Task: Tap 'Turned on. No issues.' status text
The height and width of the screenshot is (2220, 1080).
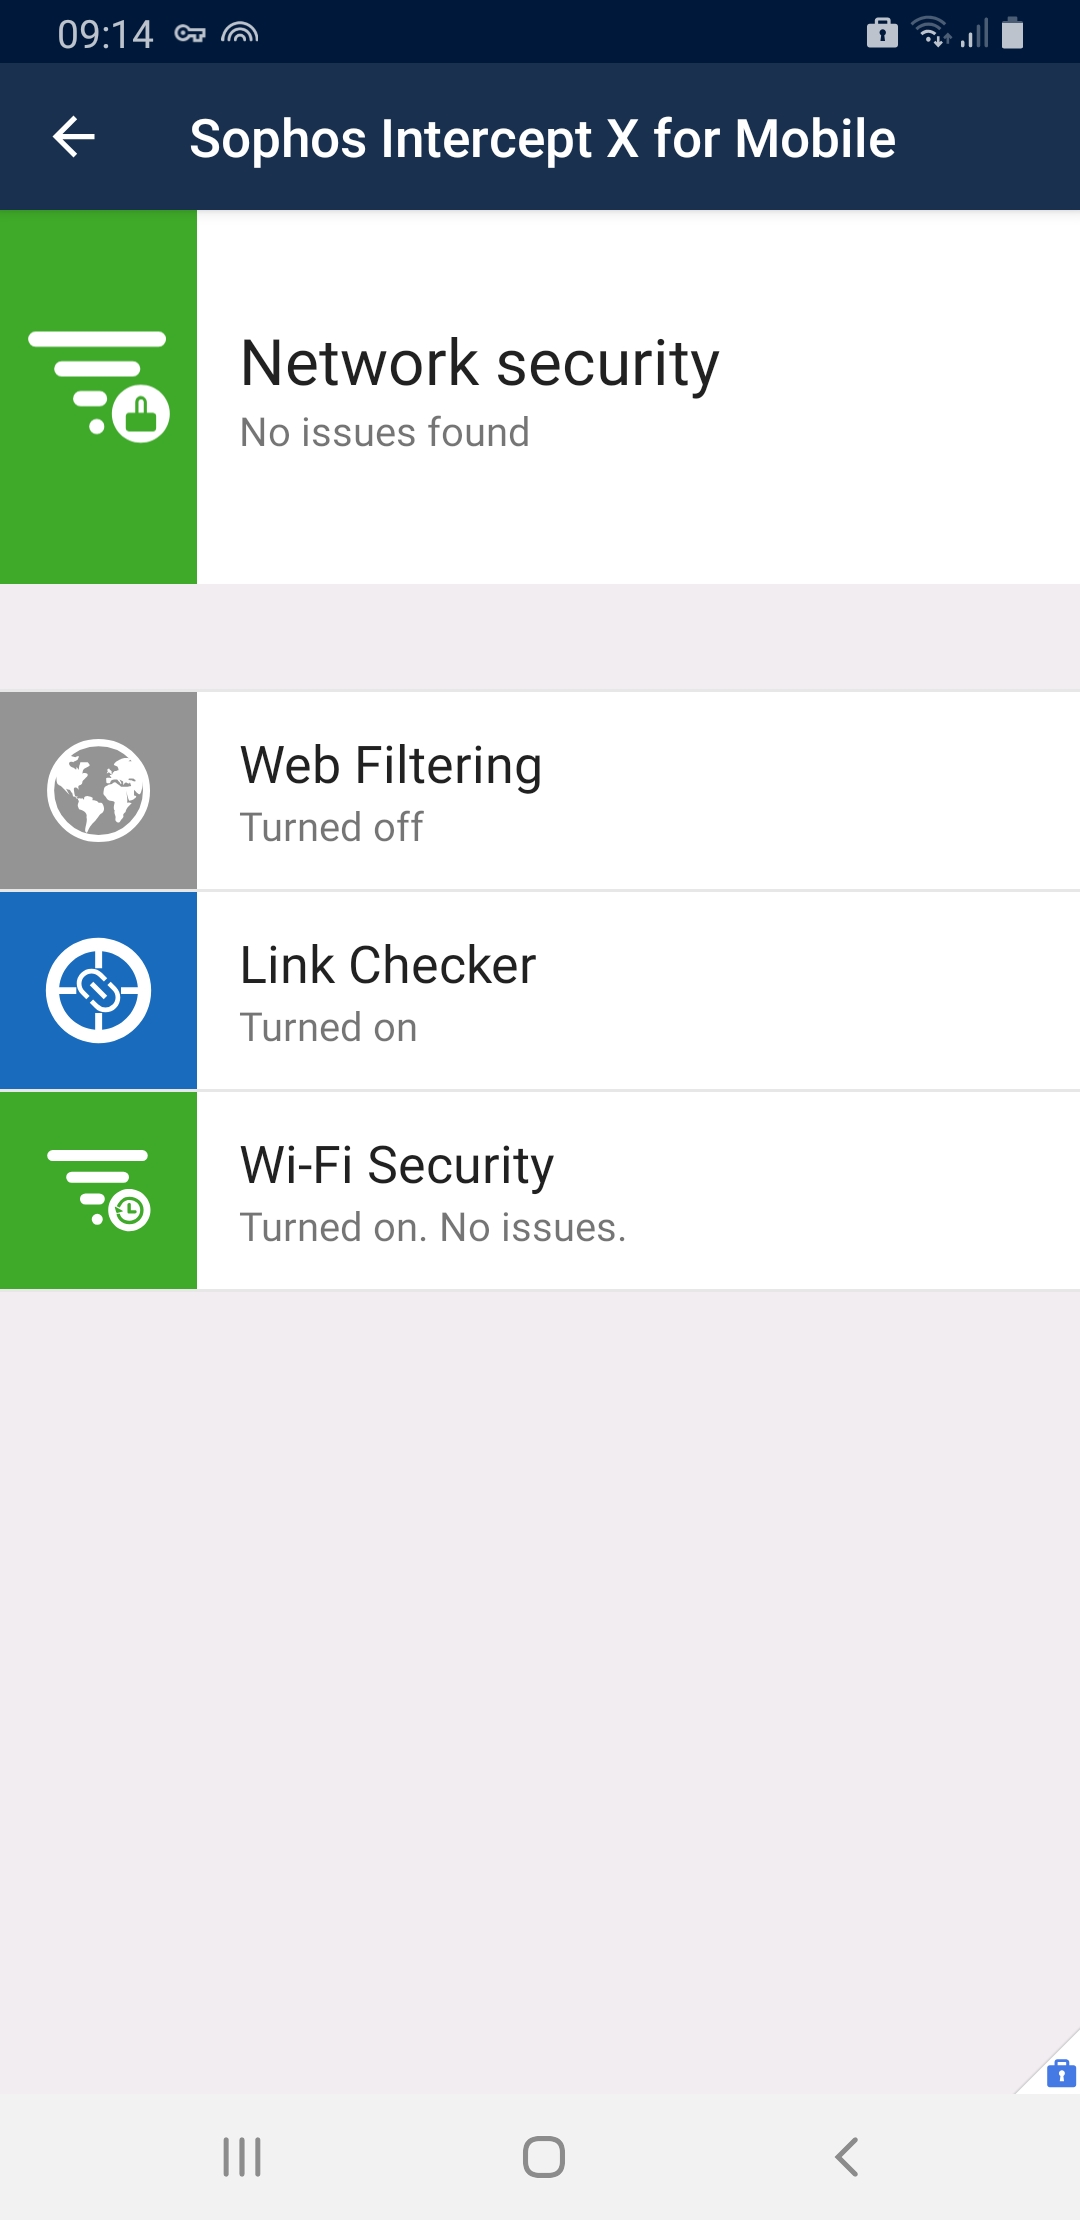Action: pyautogui.click(x=433, y=1228)
